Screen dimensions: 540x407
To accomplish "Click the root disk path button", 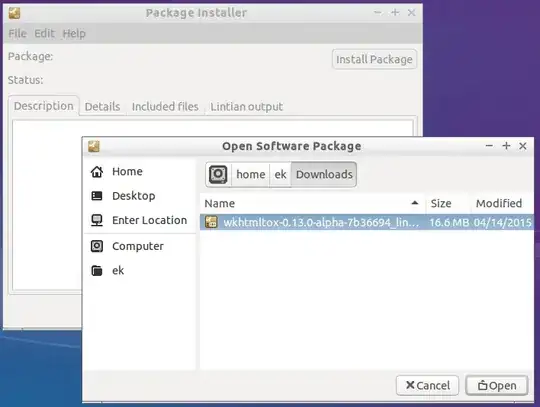I will click(218, 174).
